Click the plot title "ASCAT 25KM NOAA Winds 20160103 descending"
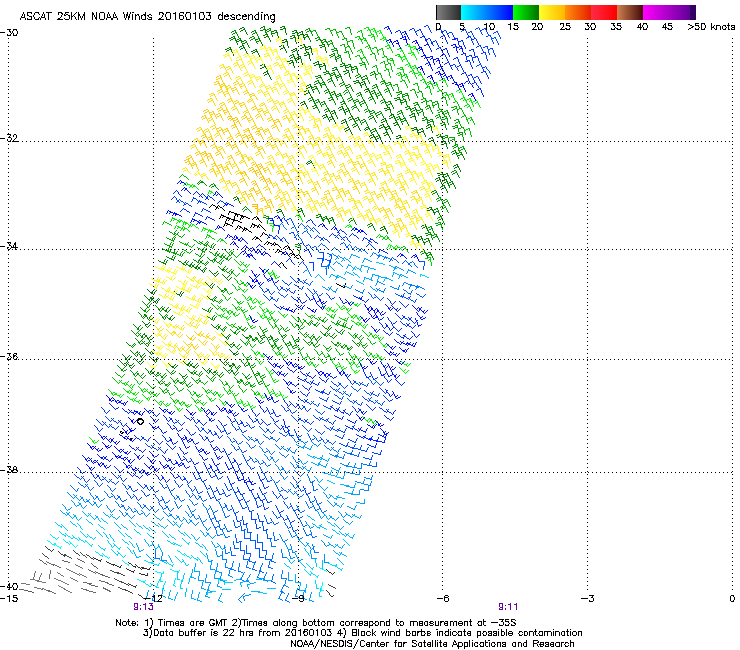The height and width of the screenshot is (650, 740). click(147, 16)
